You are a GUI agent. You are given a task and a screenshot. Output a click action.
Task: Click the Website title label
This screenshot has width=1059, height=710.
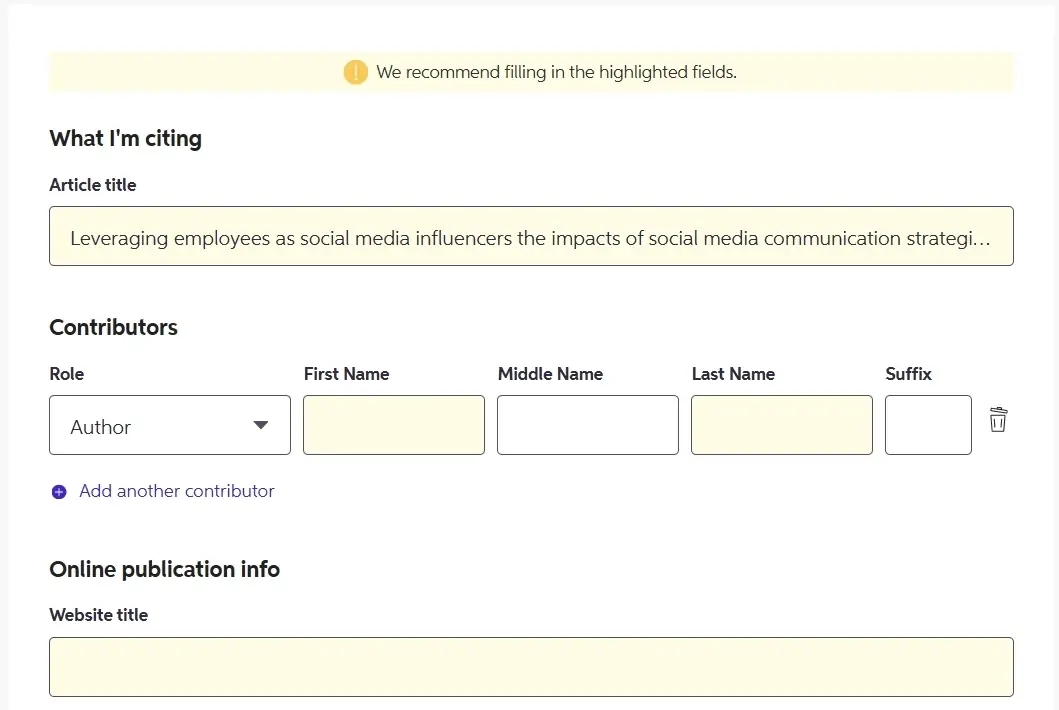point(98,615)
